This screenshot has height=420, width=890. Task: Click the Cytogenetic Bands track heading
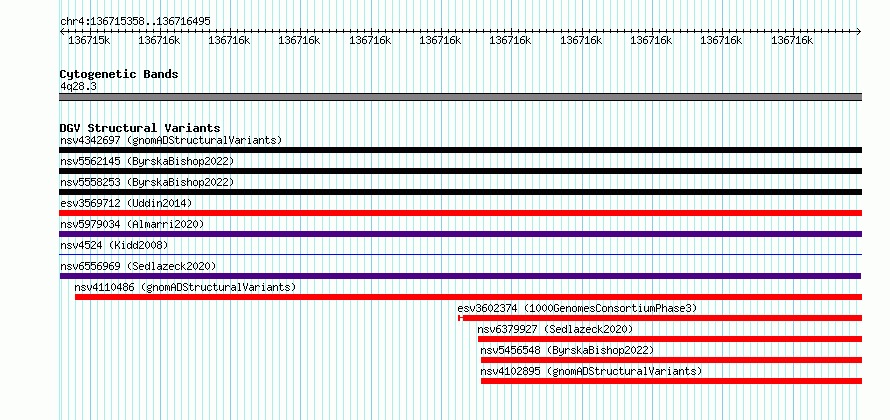[x=119, y=74]
